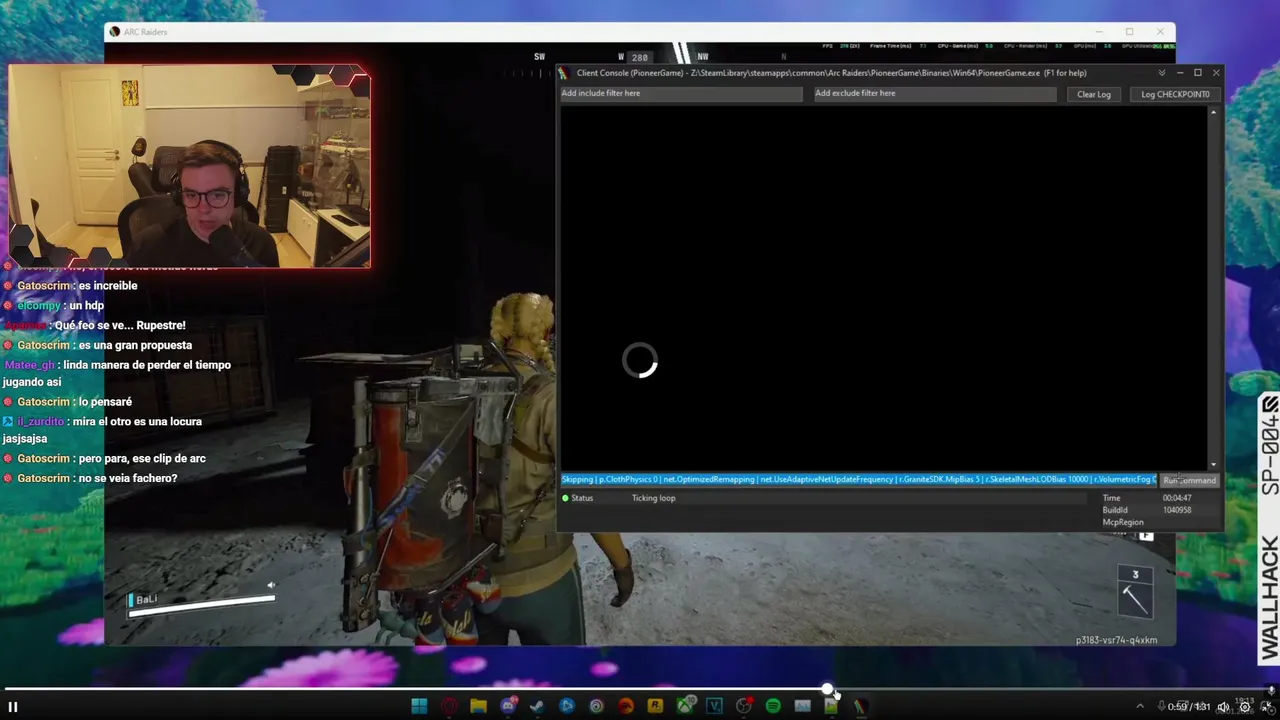Click the console log scrollbar up arrow
This screenshot has height=720, width=1280.
tap(1214, 112)
